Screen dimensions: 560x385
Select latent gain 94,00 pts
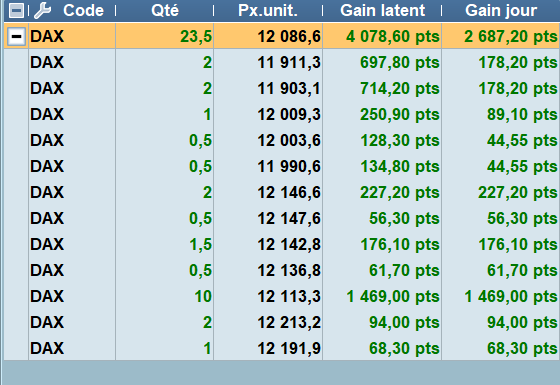point(404,322)
